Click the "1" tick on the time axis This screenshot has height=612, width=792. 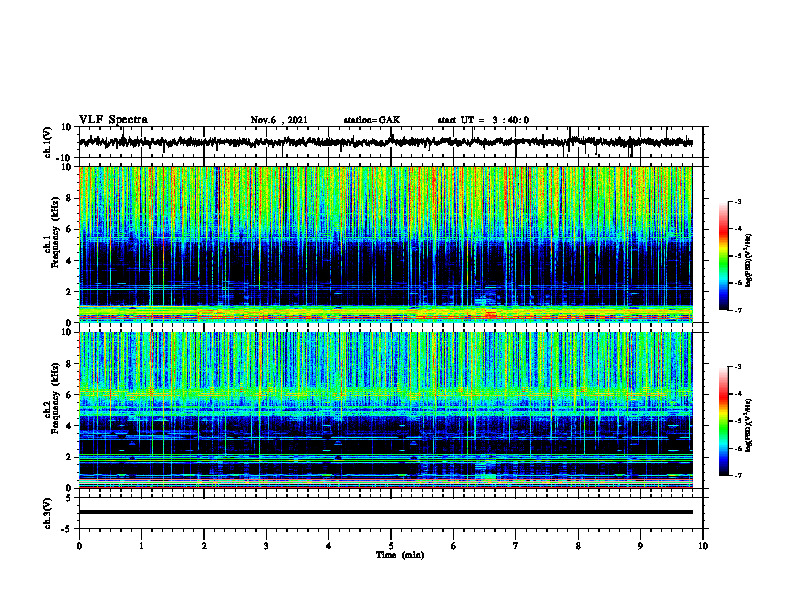click(x=141, y=546)
